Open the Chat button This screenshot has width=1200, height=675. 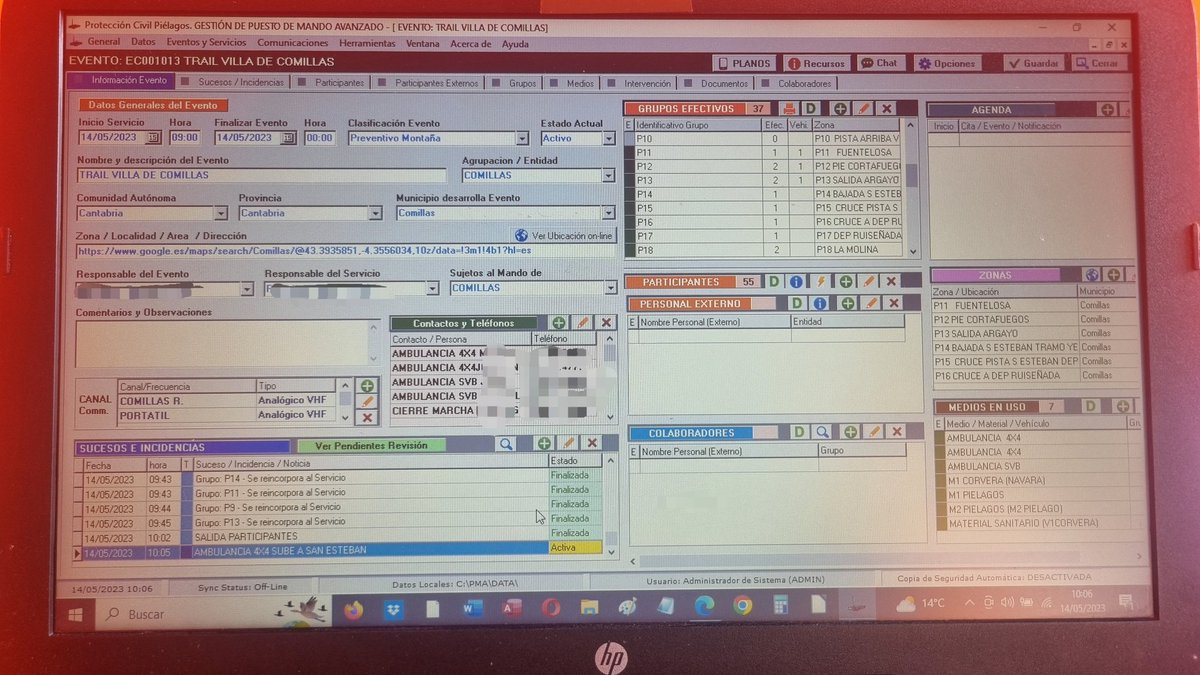tap(878, 63)
